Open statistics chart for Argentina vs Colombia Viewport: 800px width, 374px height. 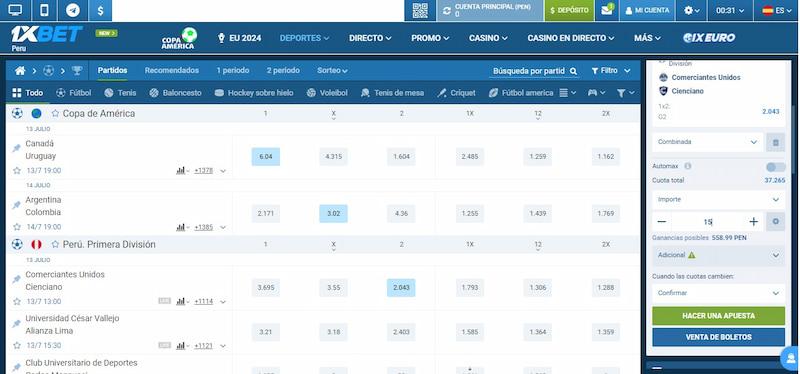[x=182, y=227]
